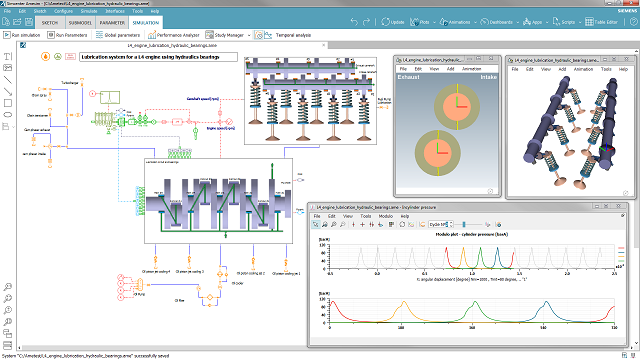Viewport: 640px width, 360px height.
Task: Open Animation menu in Exhaust/Intake animation window
Action: tap(471, 69)
